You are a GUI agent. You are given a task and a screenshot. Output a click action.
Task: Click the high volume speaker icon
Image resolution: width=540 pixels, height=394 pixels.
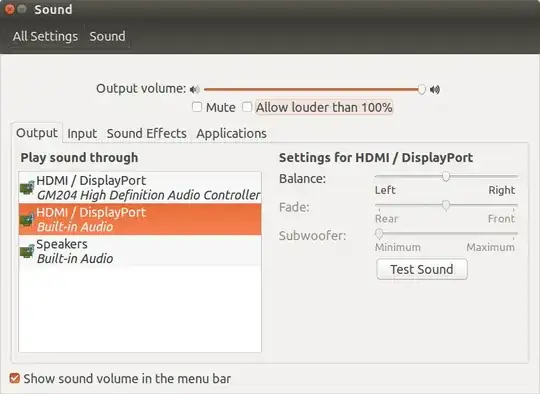[x=435, y=90]
